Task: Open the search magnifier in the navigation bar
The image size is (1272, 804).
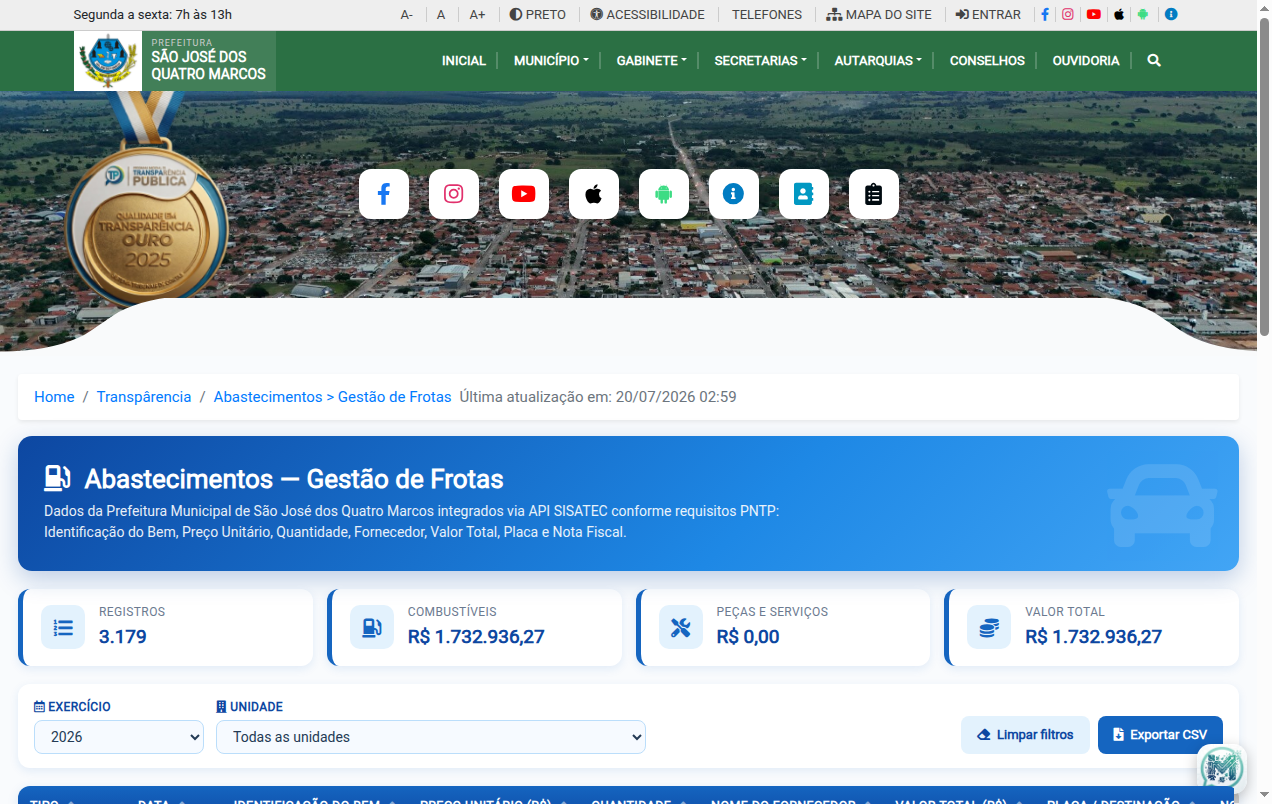Action: click(1154, 61)
